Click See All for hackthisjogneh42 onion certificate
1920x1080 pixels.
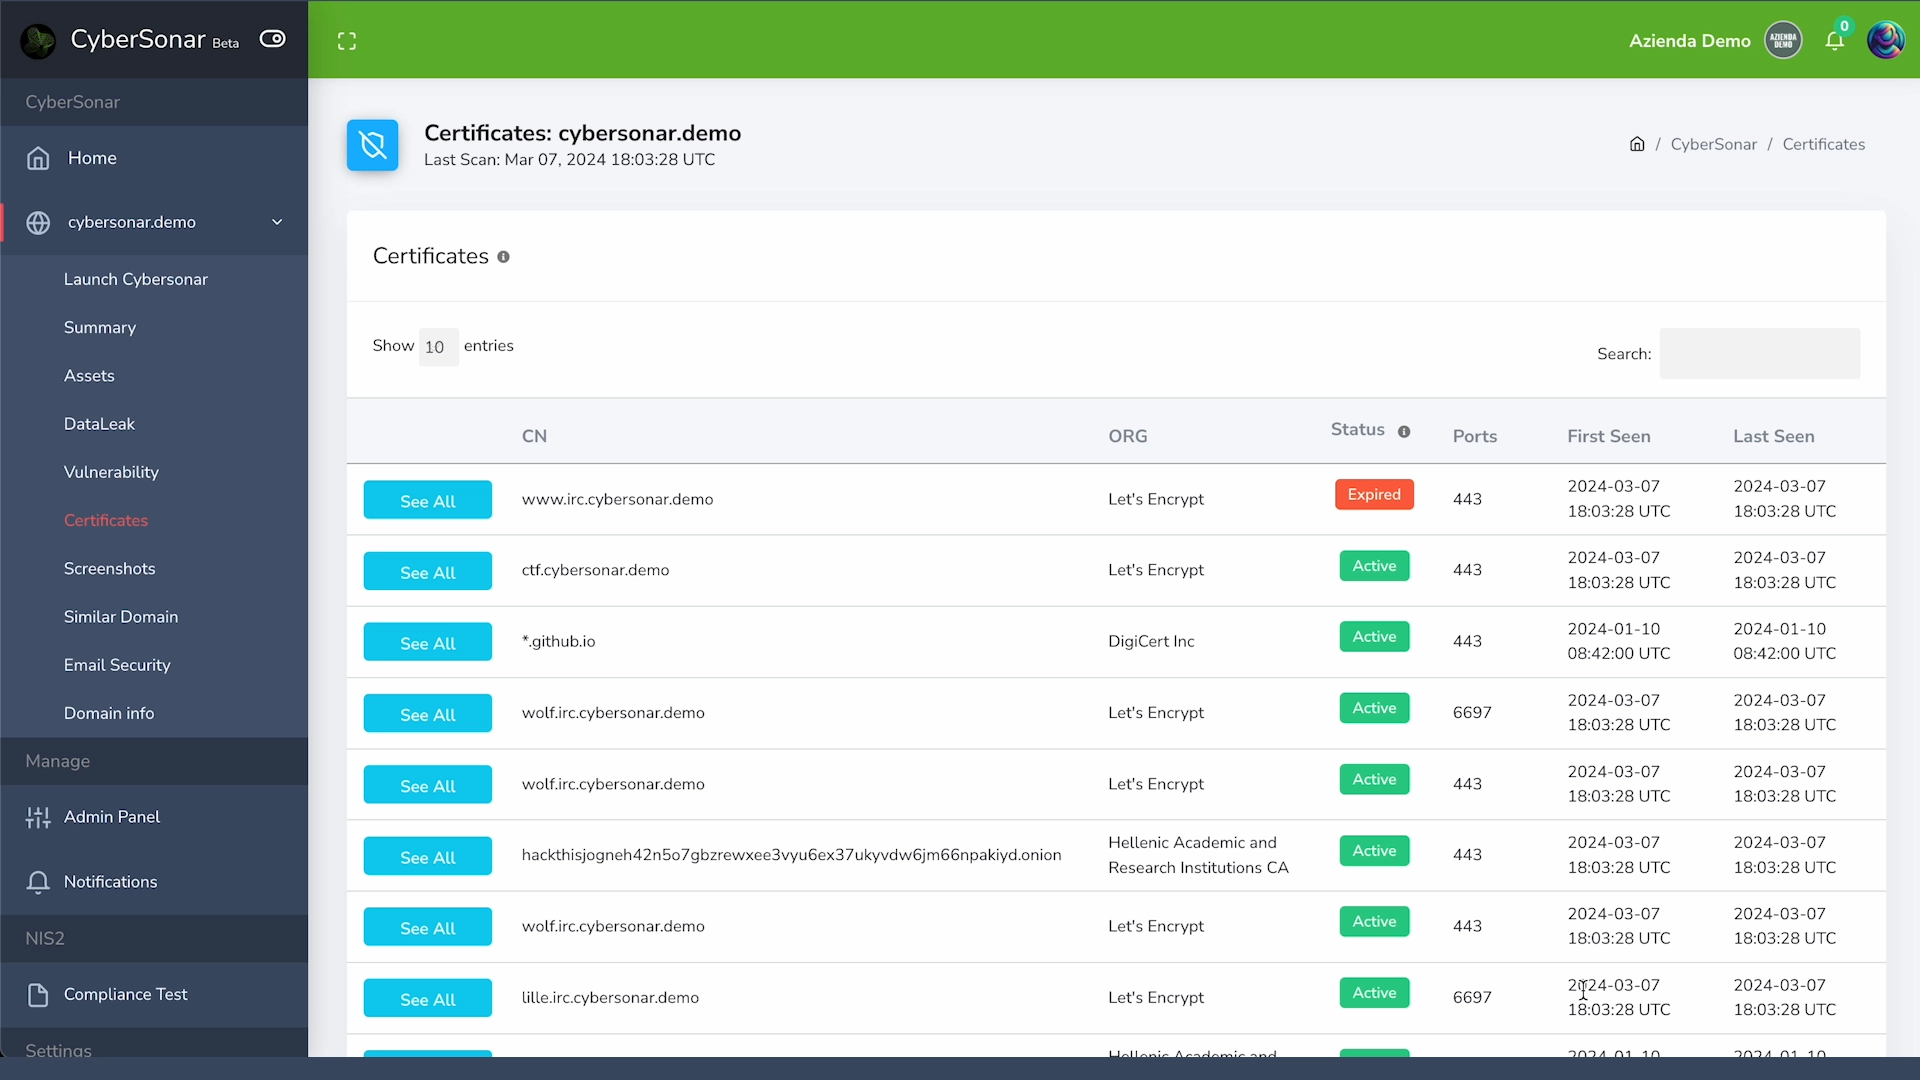(x=427, y=856)
